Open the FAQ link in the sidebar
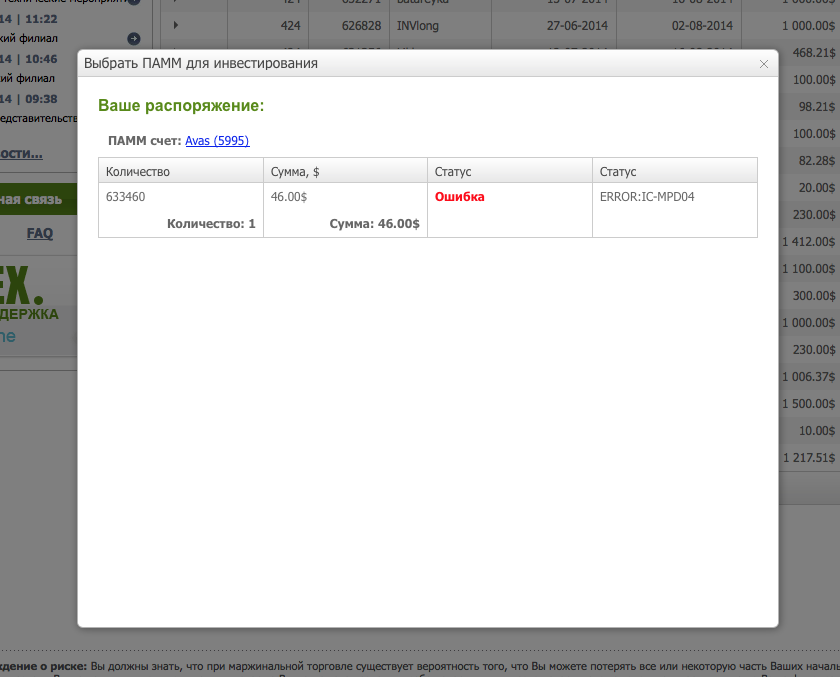840x677 pixels. click(x=40, y=233)
